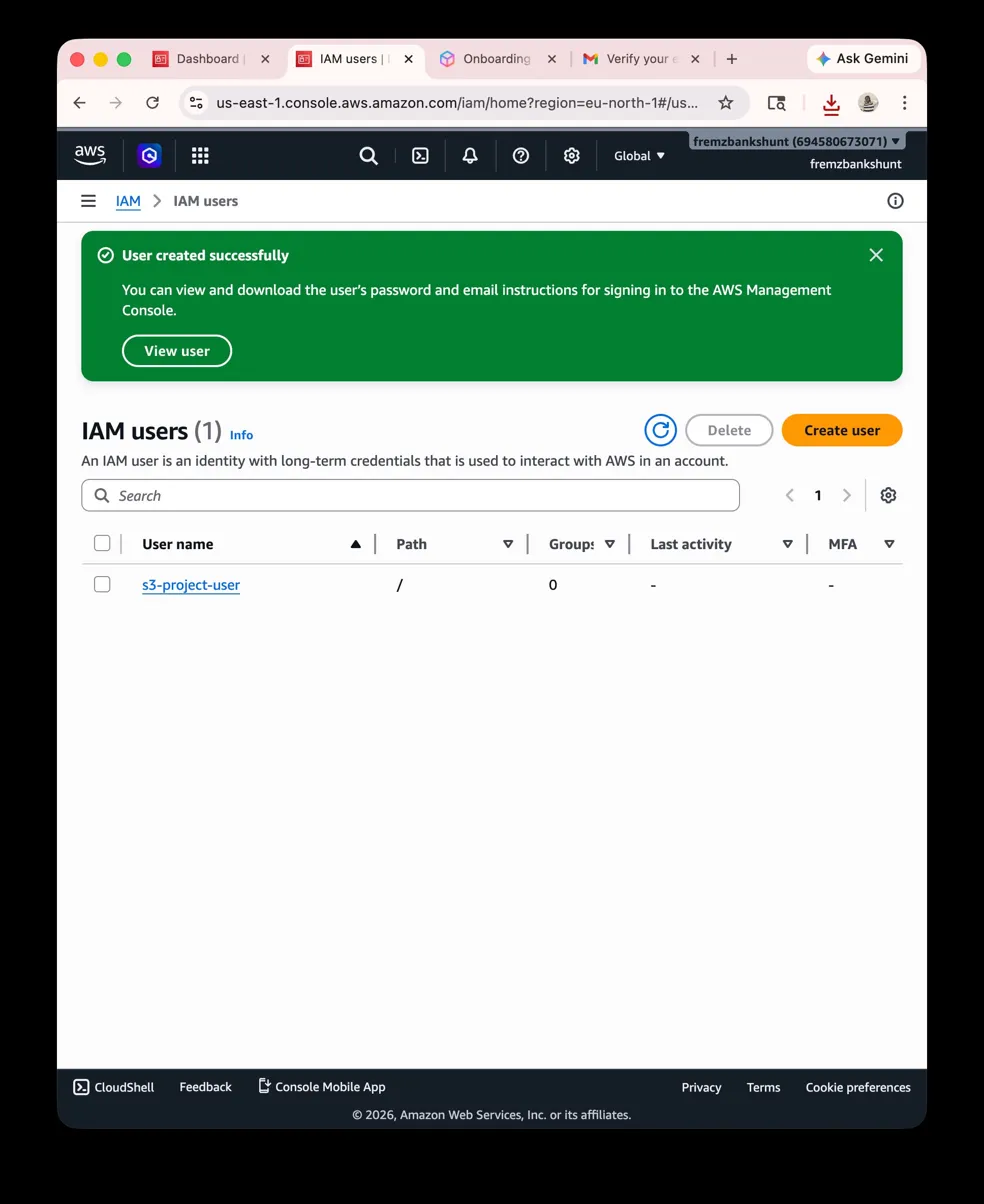Sort by User name column arrow

click(x=355, y=544)
